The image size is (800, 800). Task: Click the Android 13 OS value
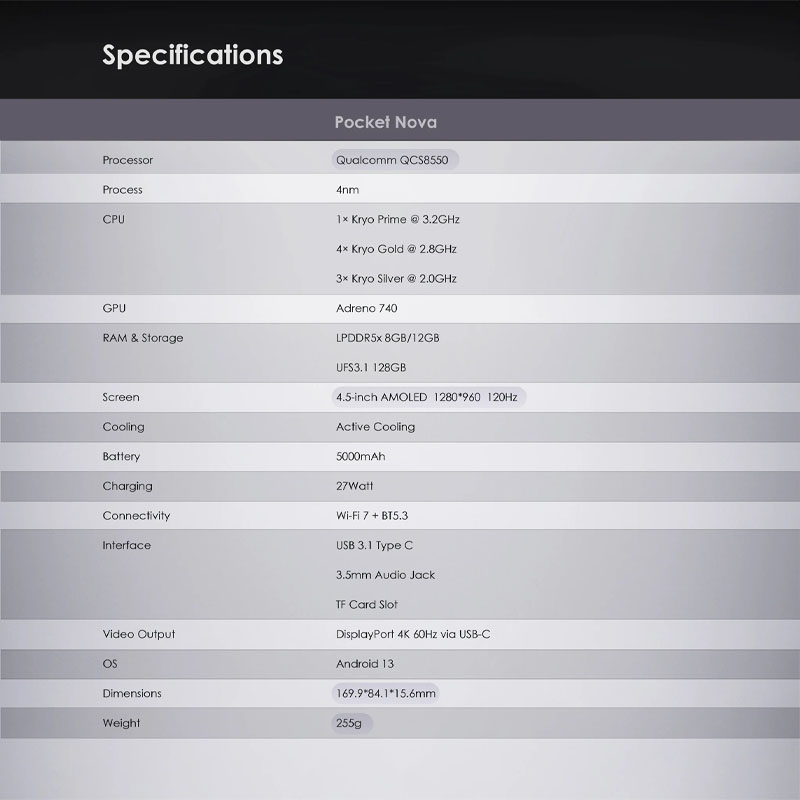click(x=365, y=664)
